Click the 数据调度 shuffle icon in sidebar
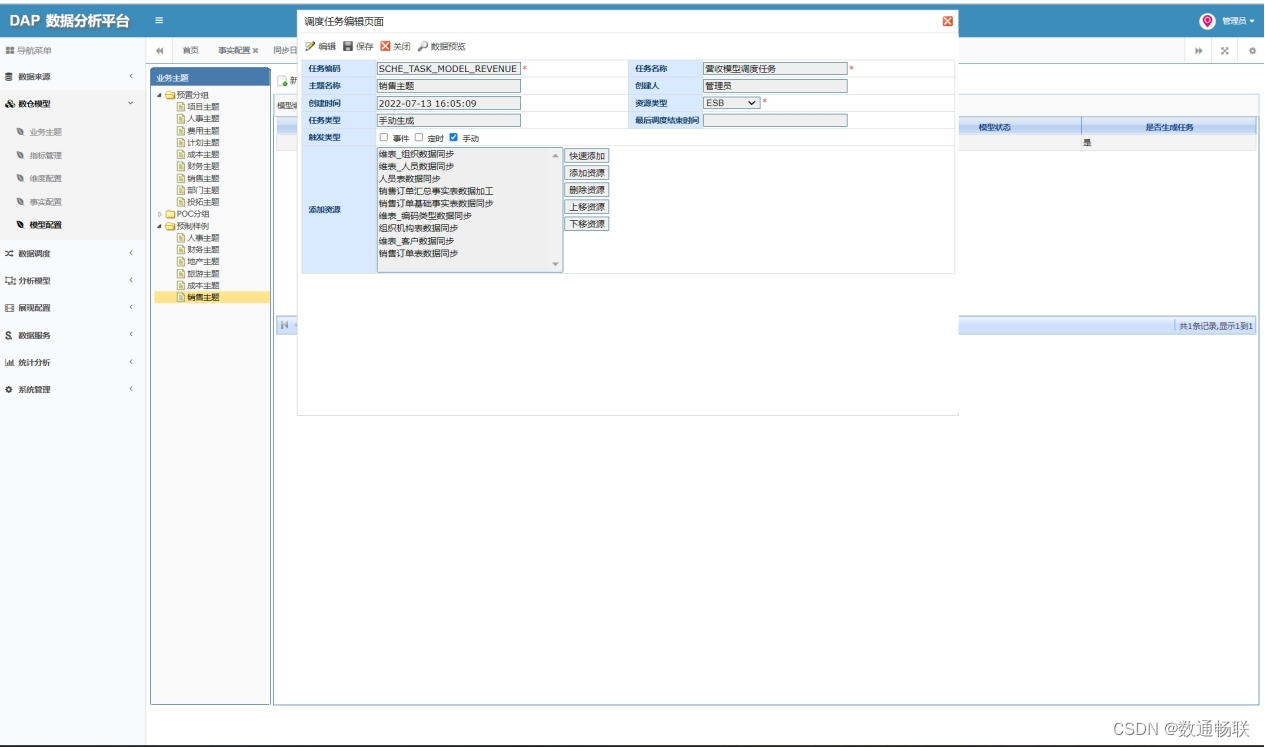Image resolution: width=1265 pixels, height=747 pixels. (x=9, y=253)
